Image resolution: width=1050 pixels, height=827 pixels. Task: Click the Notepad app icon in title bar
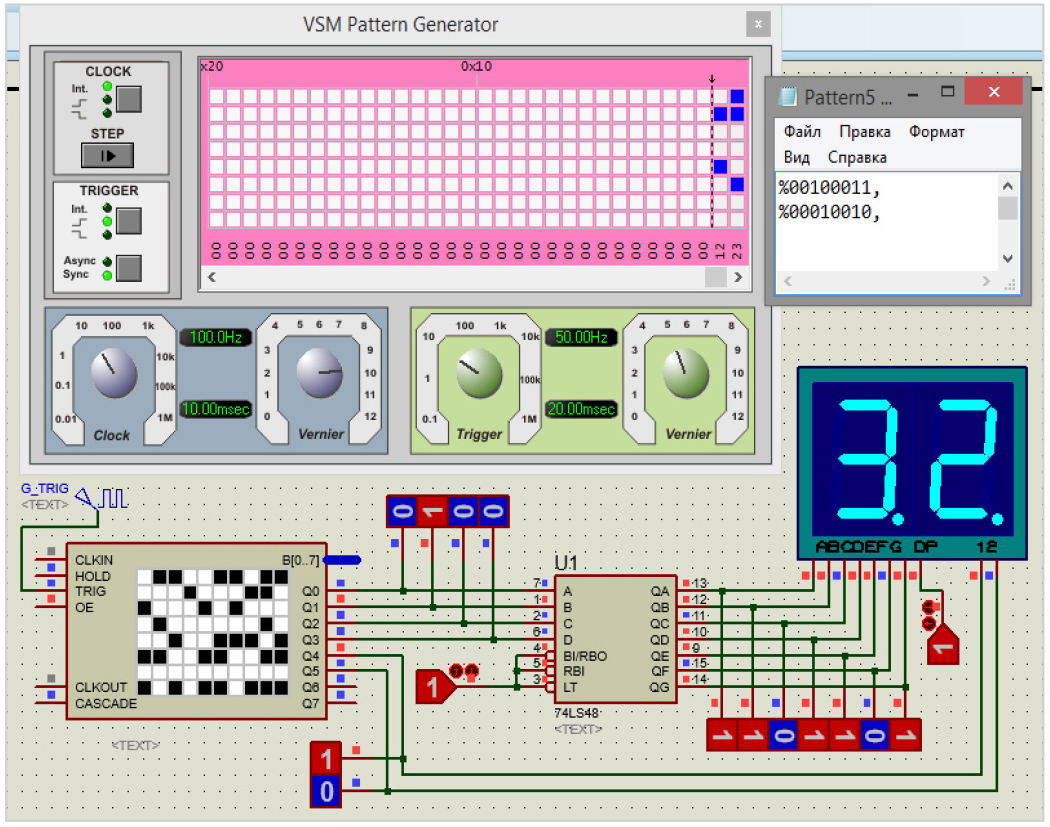(x=788, y=97)
